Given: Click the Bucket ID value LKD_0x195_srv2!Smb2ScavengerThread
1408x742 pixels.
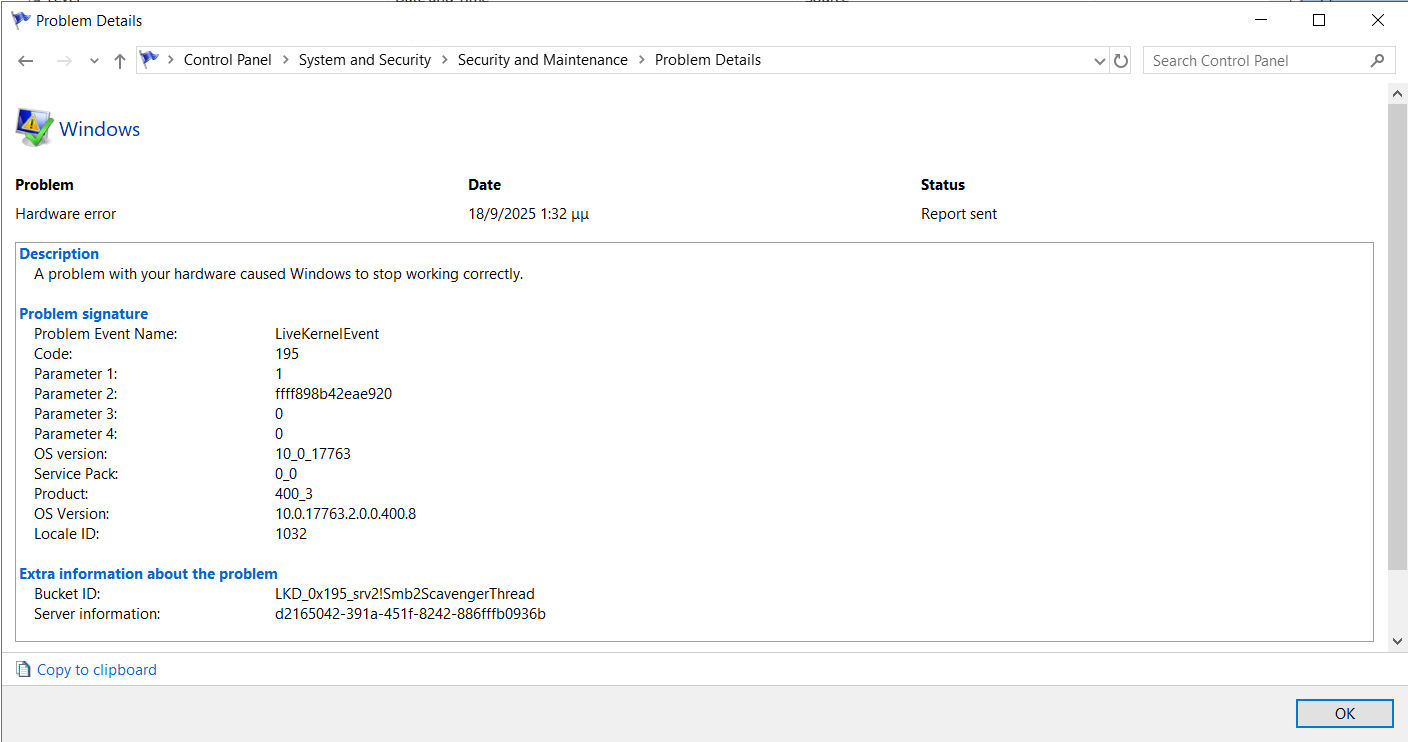Looking at the screenshot, I should (x=405, y=594).
